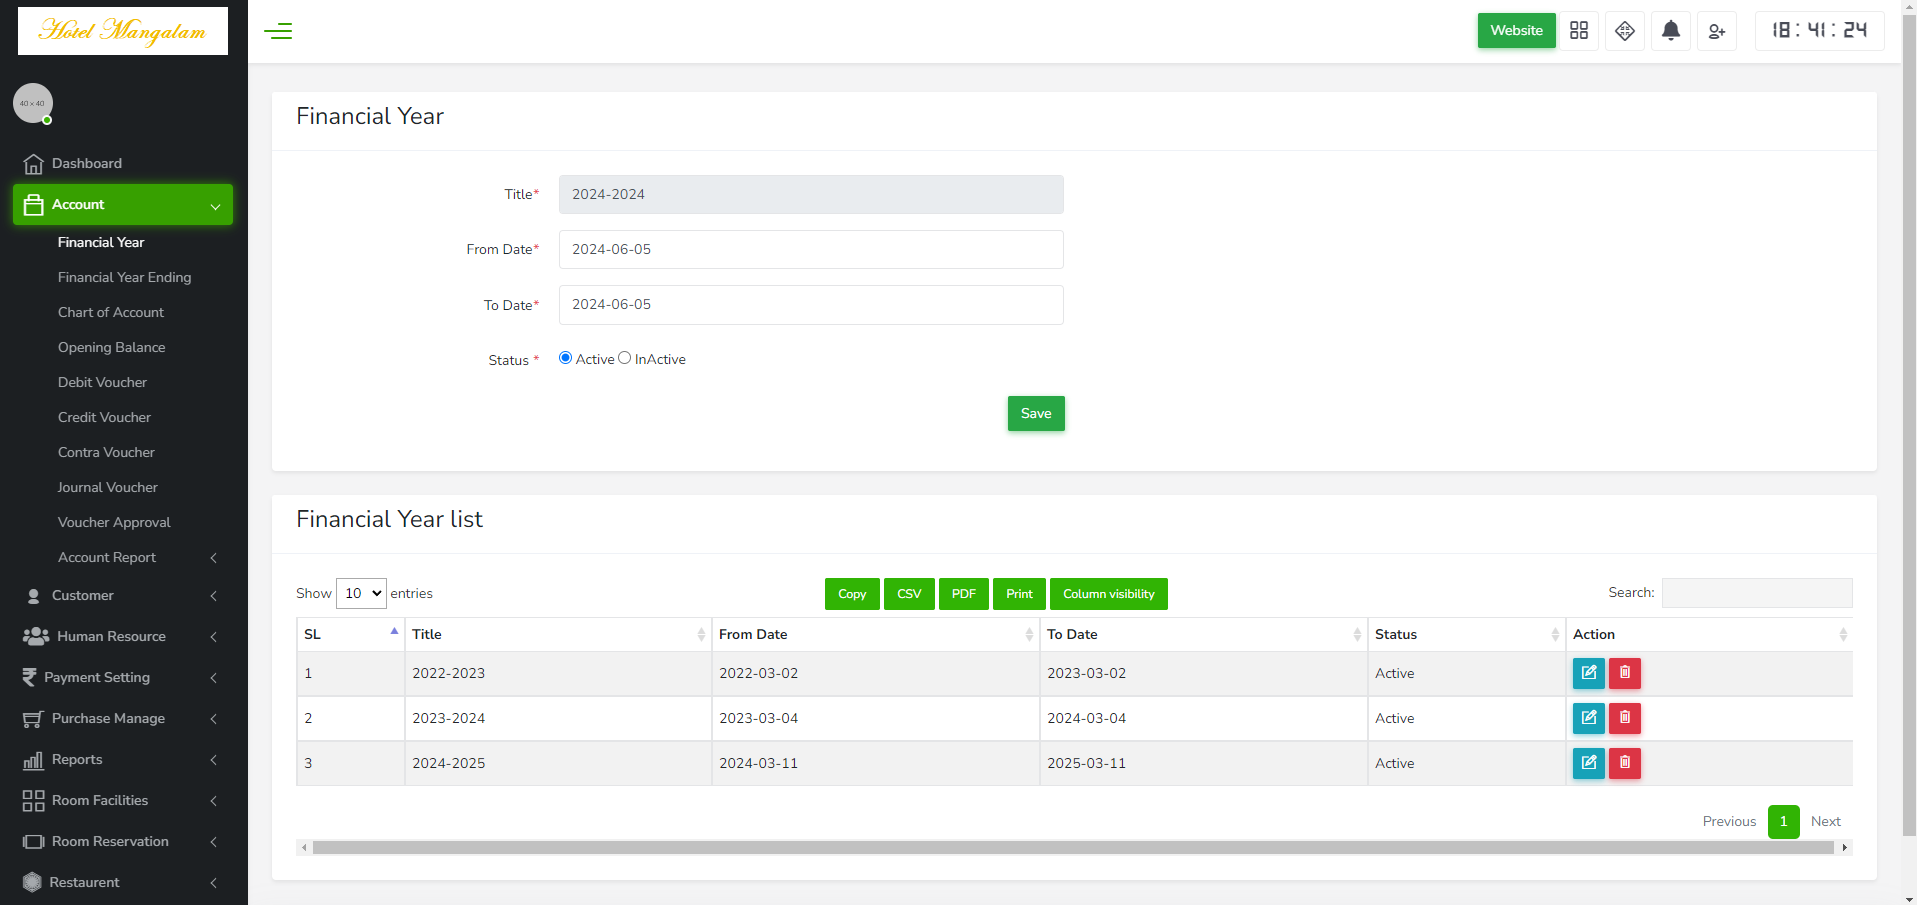Viewport: 1917px width, 905px height.
Task: Click the notification bell icon
Action: pos(1671,31)
